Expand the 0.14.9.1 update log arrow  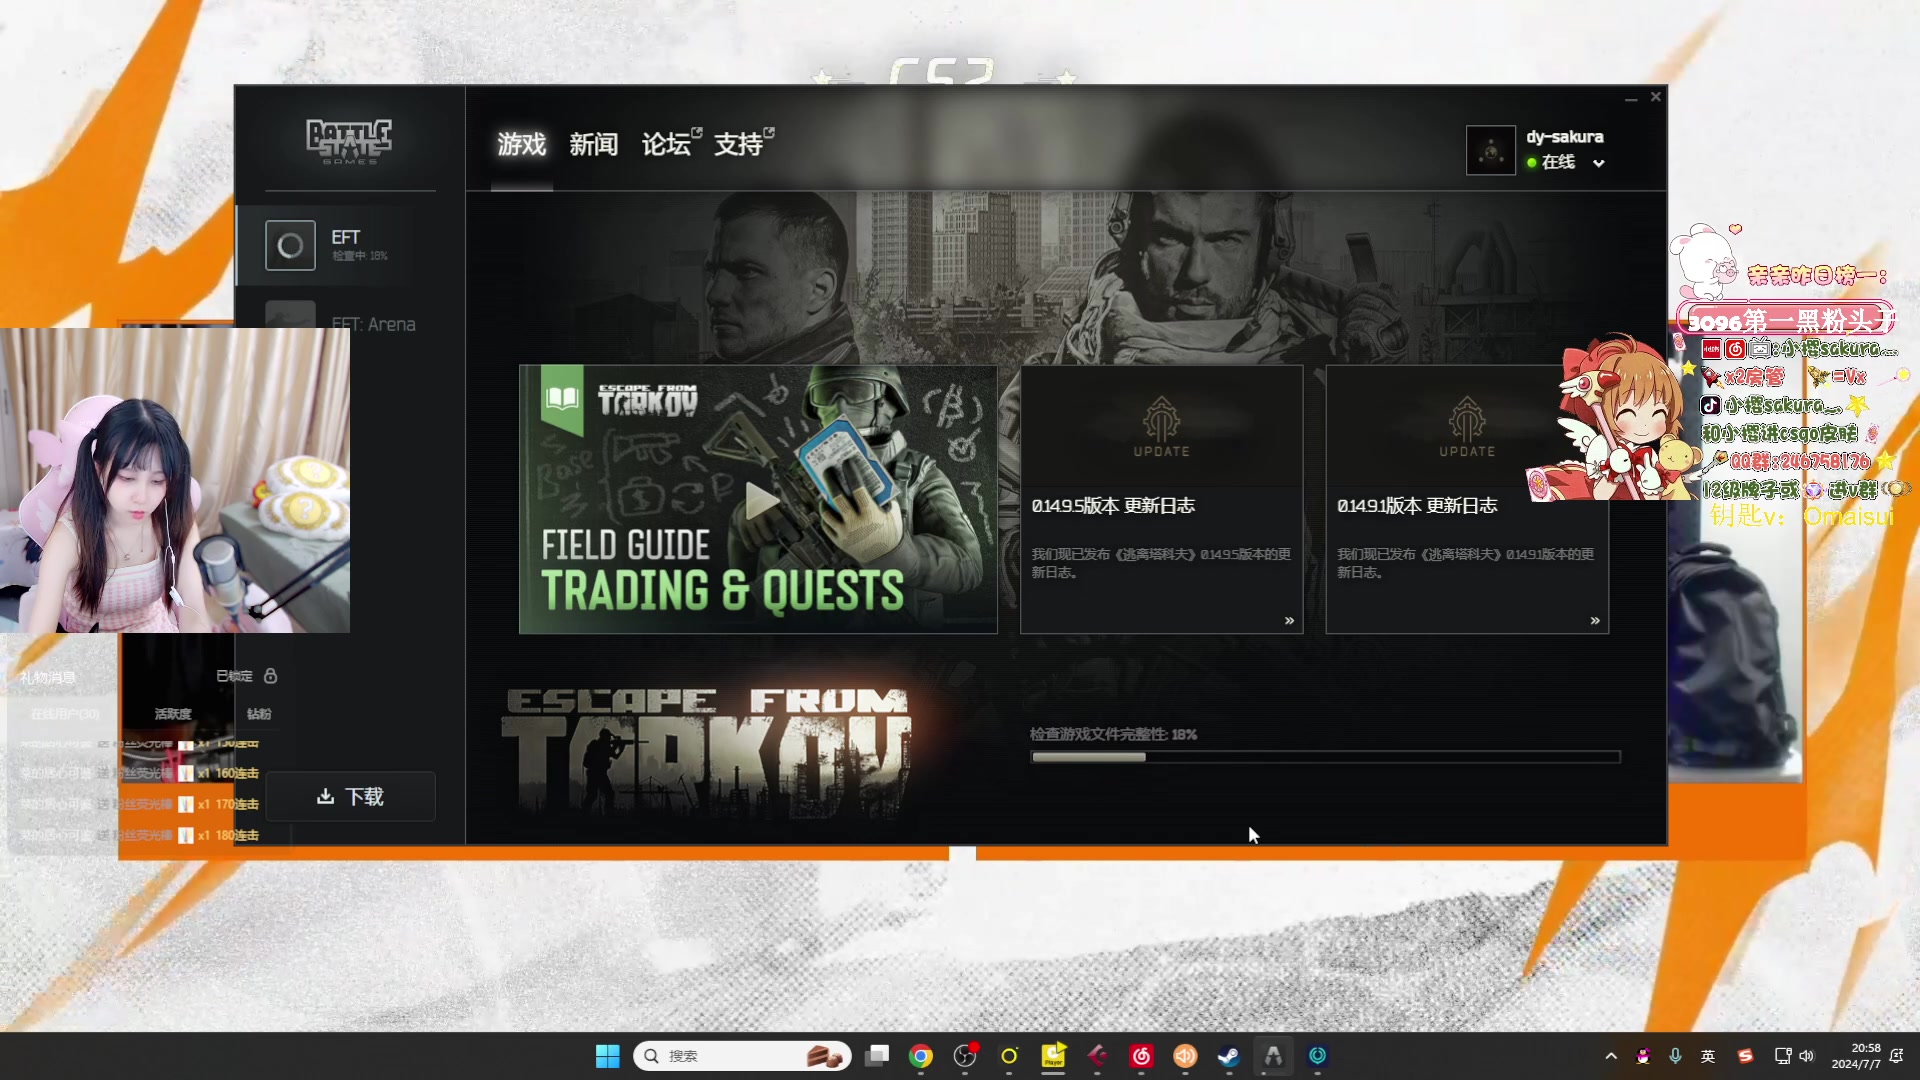point(1594,621)
